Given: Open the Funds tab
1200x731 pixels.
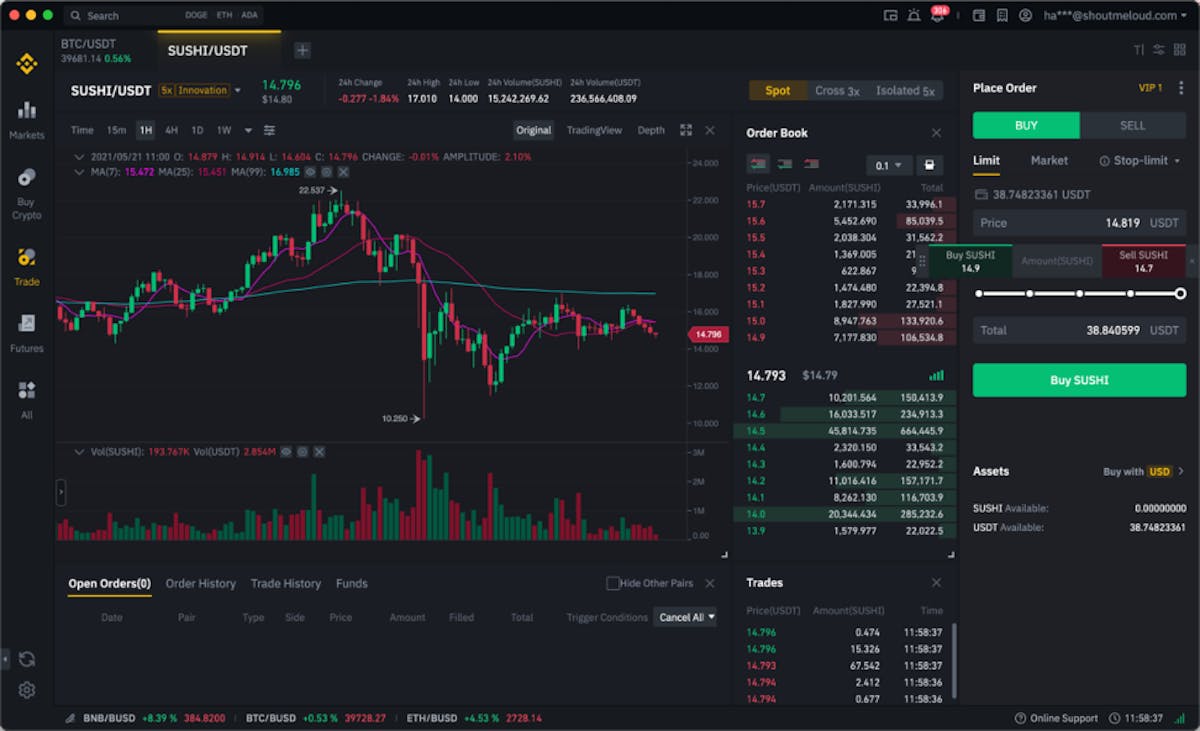Looking at the screenshot, I should point(352,584).
